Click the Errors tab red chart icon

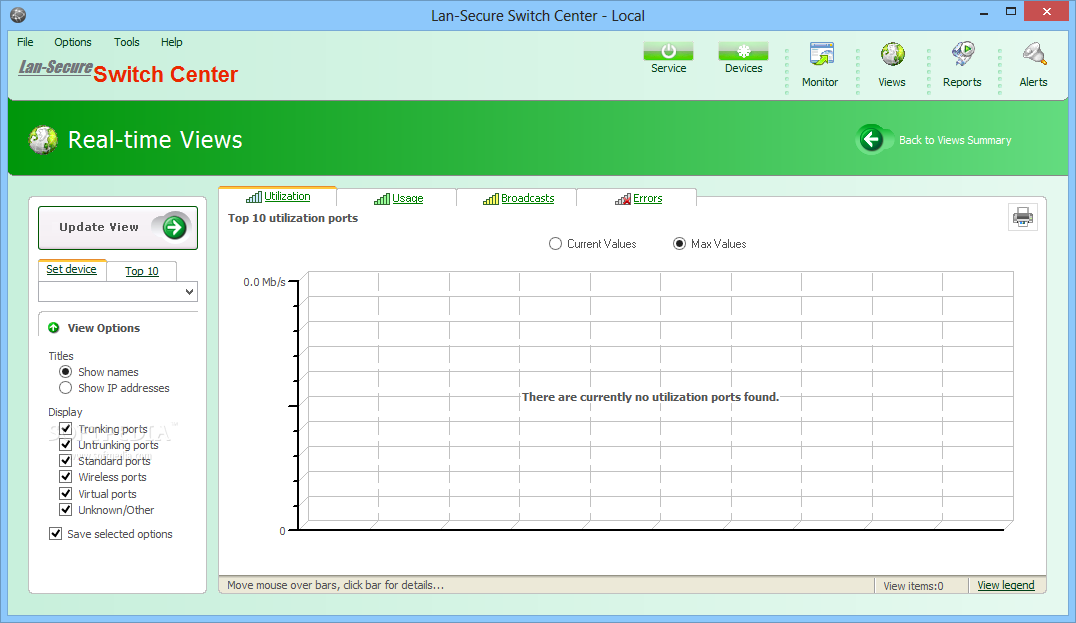[x=622, y=199]
